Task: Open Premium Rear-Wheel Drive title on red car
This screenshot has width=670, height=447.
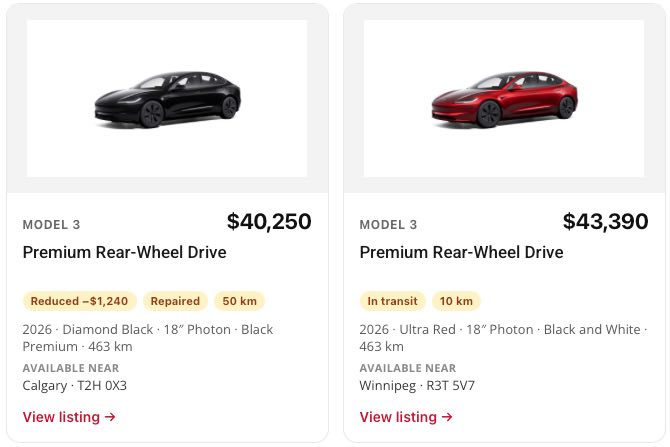Action: 461,252
